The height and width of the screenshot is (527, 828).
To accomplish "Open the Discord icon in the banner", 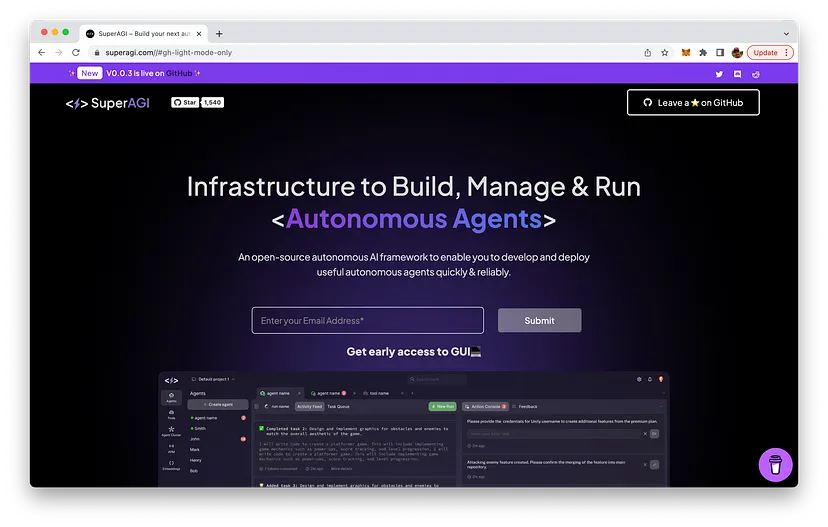I will [737, 74].
